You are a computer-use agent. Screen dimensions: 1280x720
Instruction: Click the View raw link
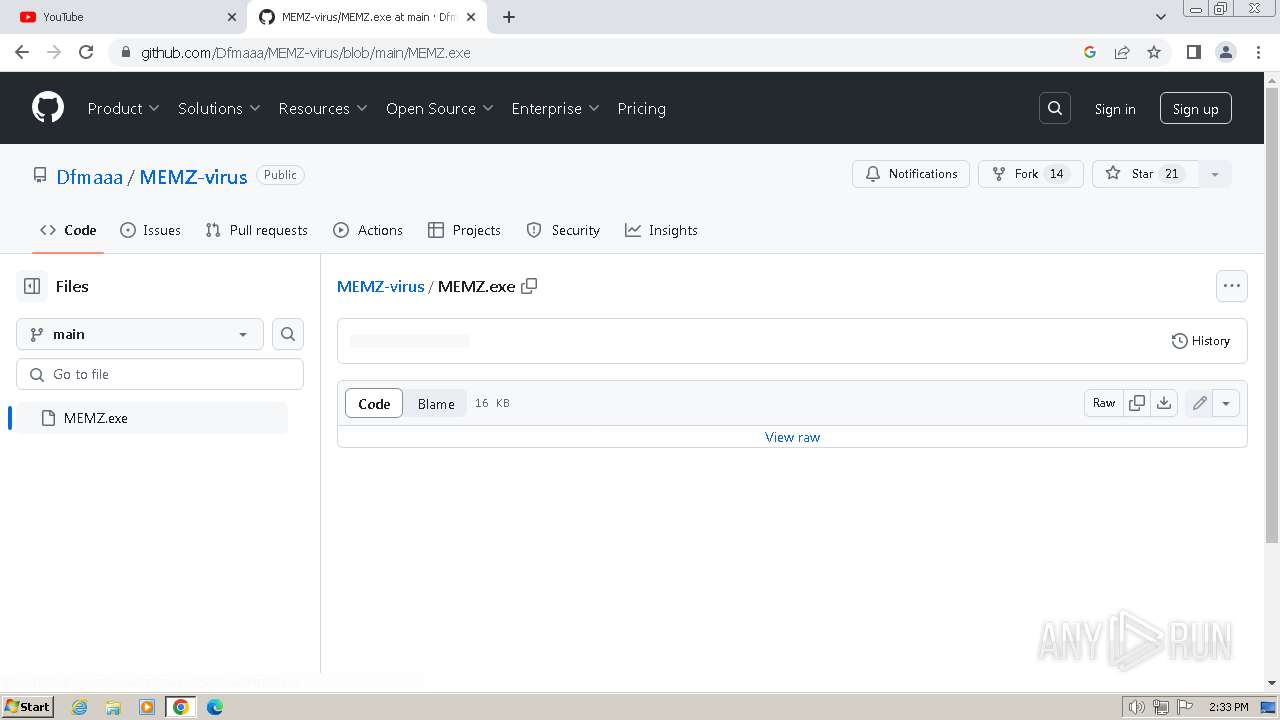792,437
